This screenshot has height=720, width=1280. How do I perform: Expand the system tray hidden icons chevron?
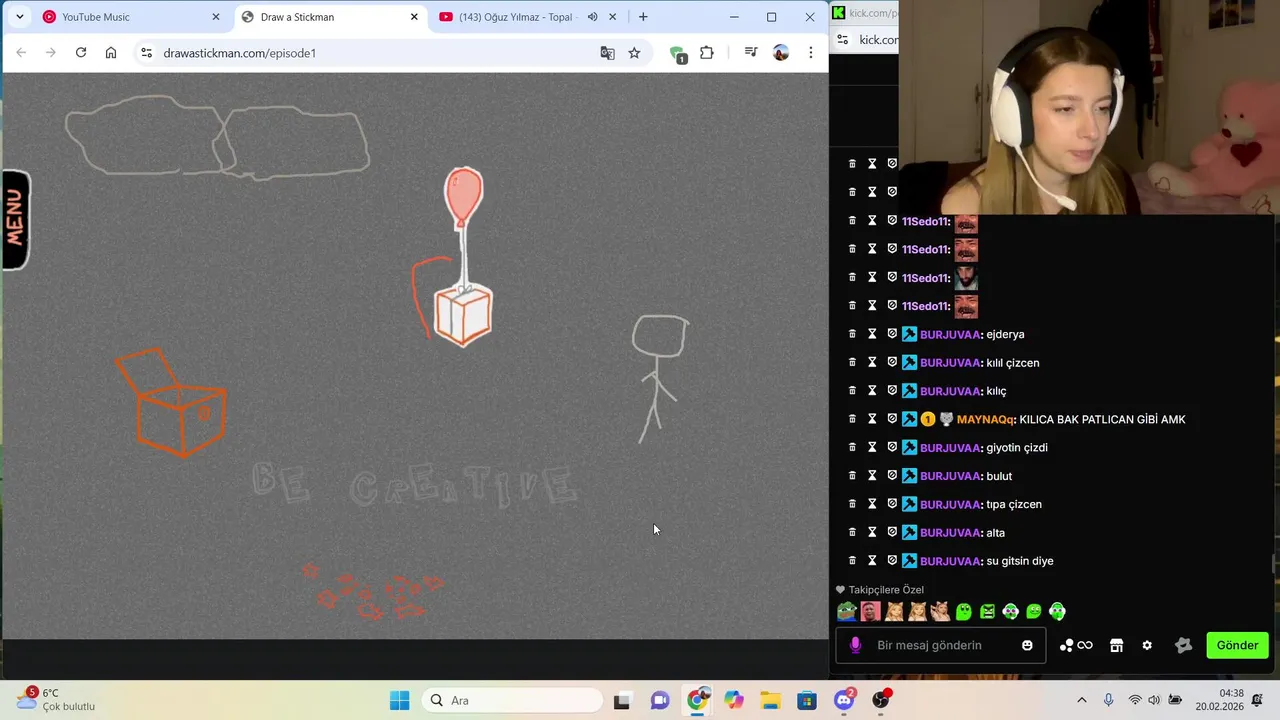1081,700
